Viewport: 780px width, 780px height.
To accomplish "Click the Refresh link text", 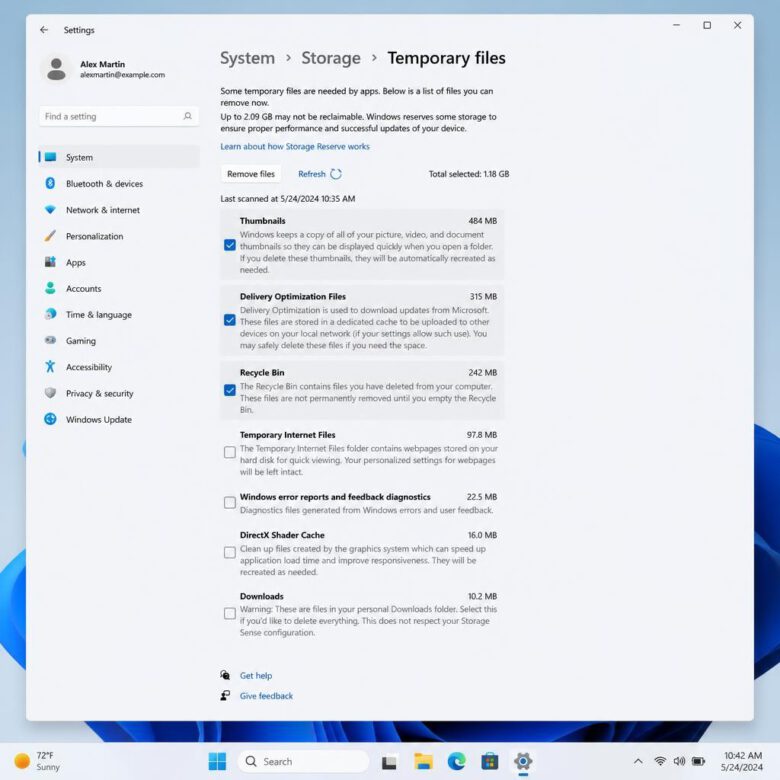I will tap(311, 174).
